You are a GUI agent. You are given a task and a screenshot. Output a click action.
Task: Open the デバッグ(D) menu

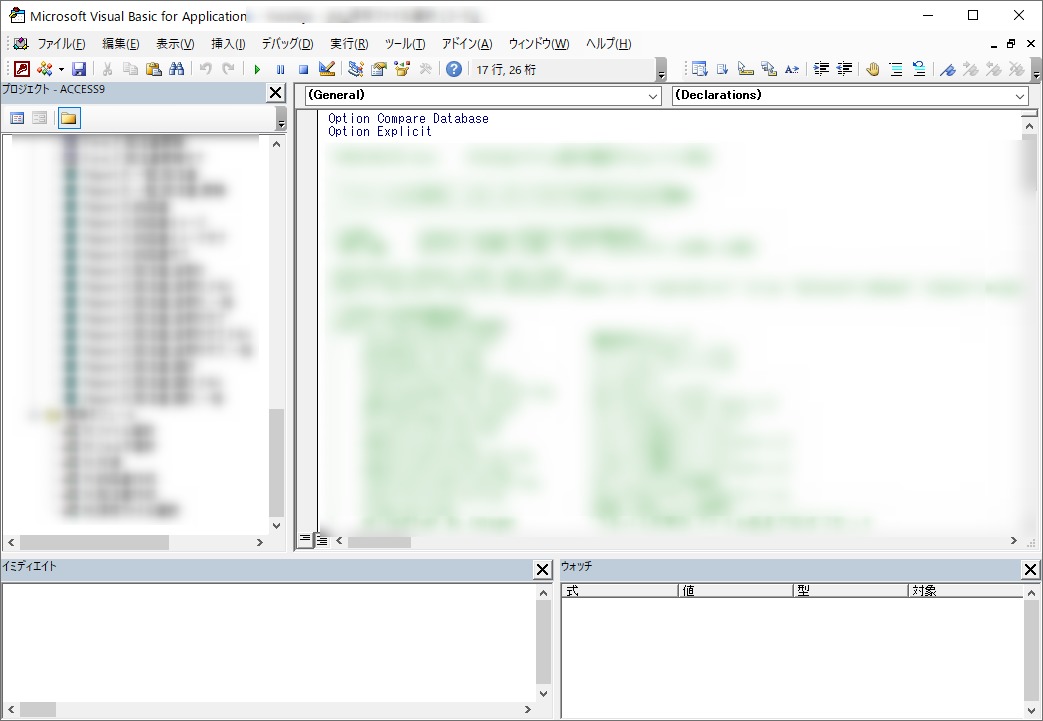287,44
